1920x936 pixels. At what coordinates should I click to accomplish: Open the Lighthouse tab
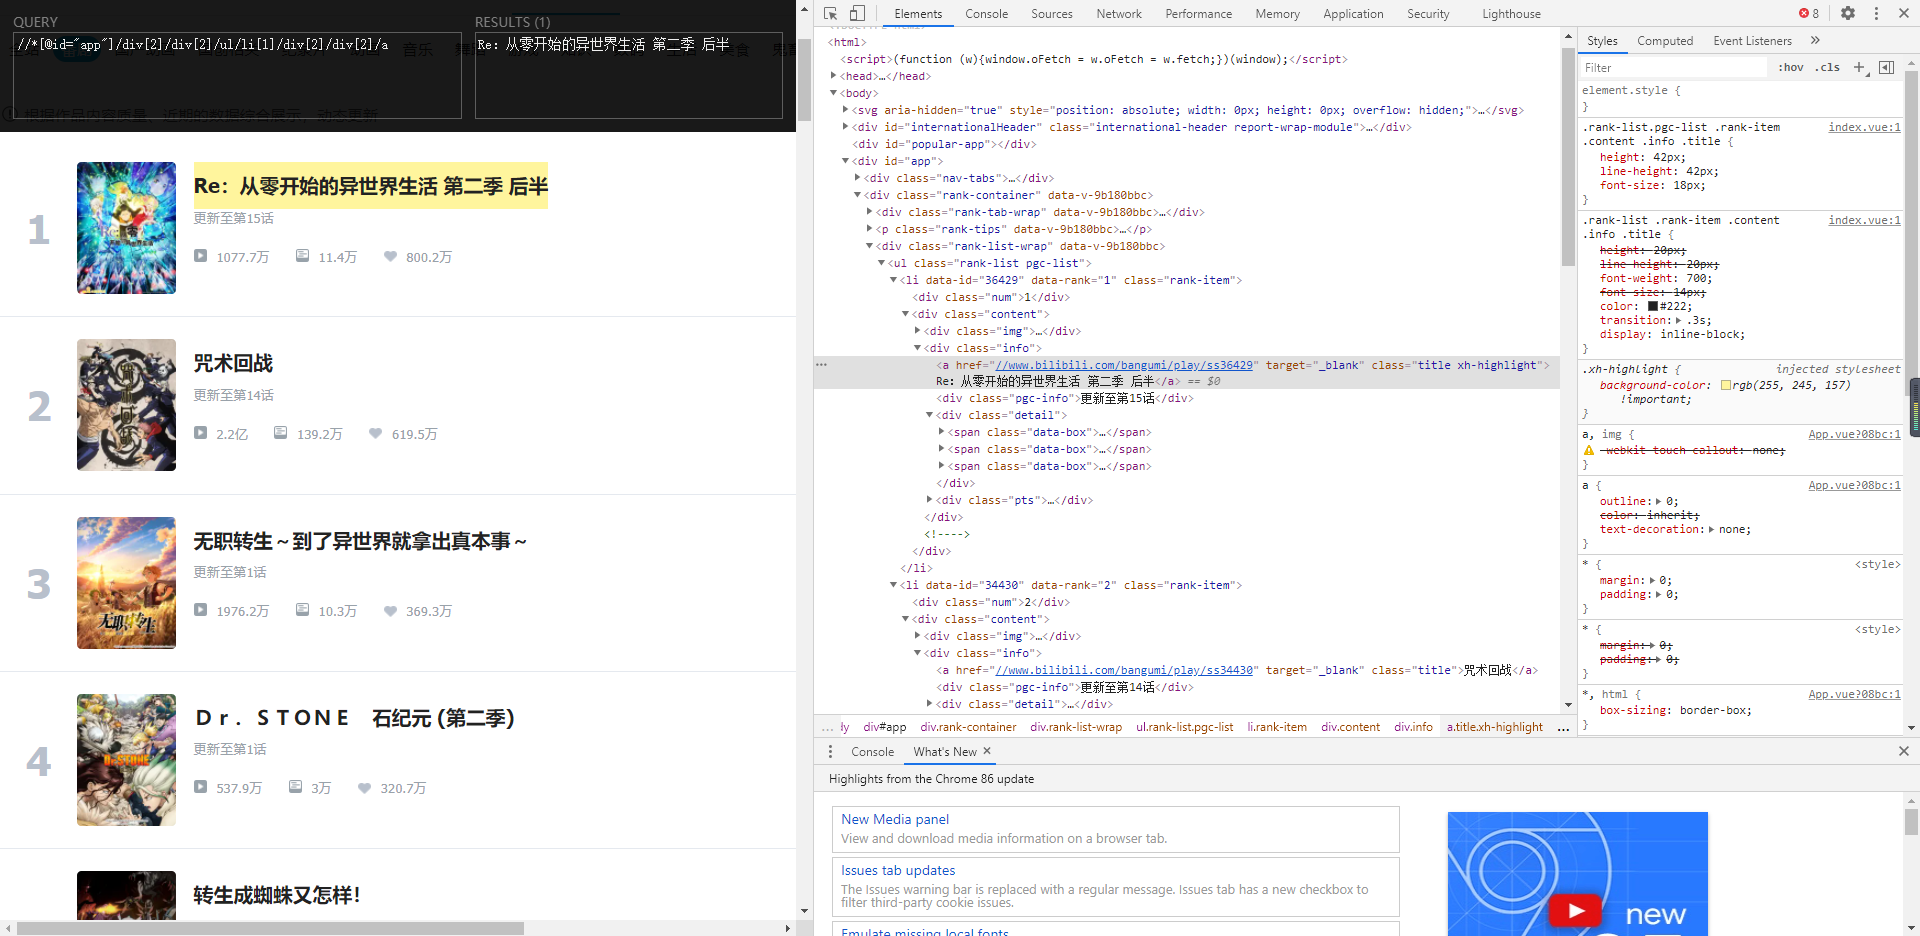[1511, 14]
